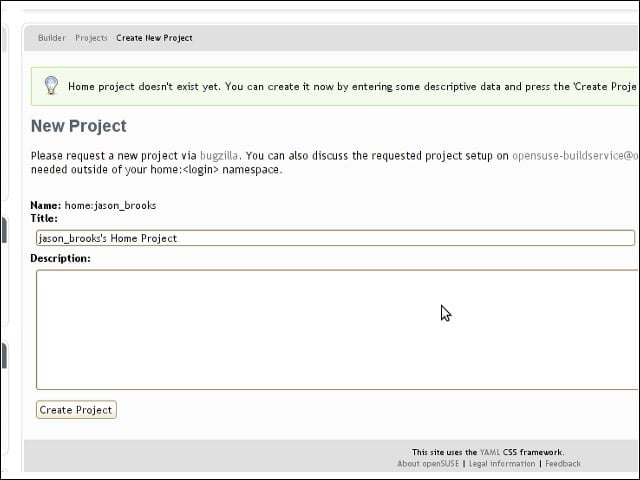This screenshot has height=480, width=640.
Task: Click the Description label
Action: (x=60, y=258)
